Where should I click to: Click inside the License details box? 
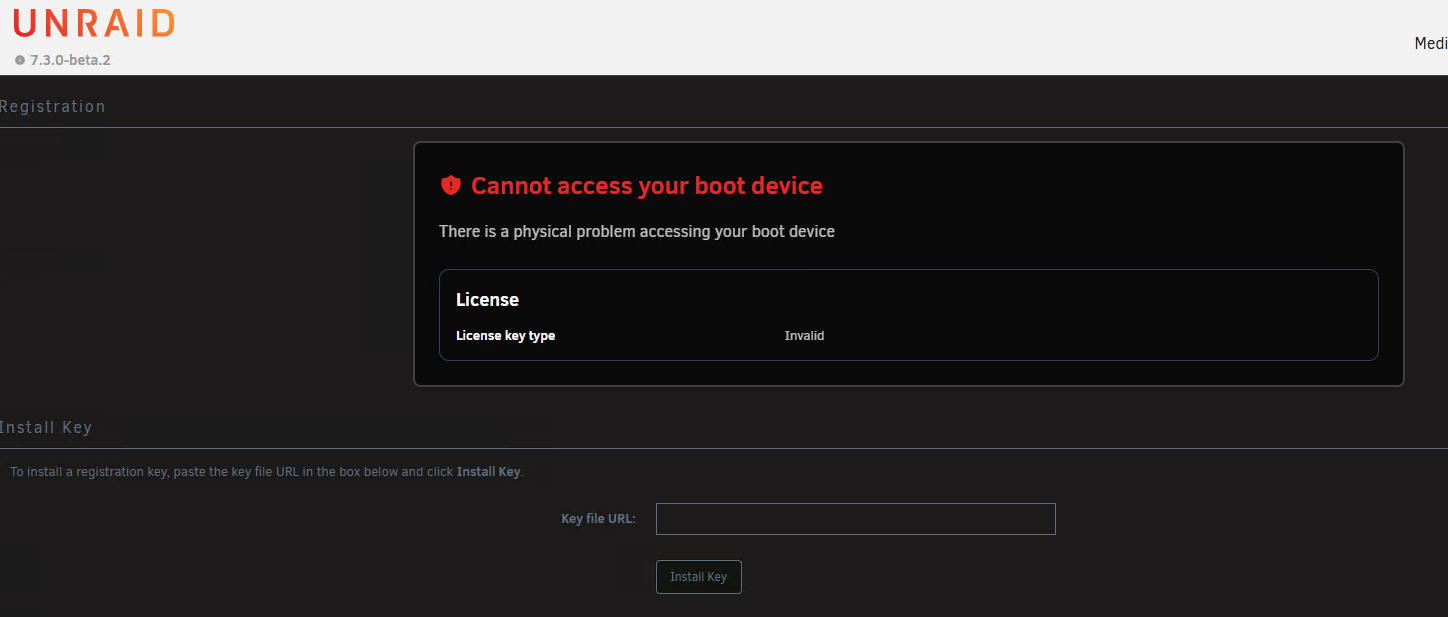(909, 315)
